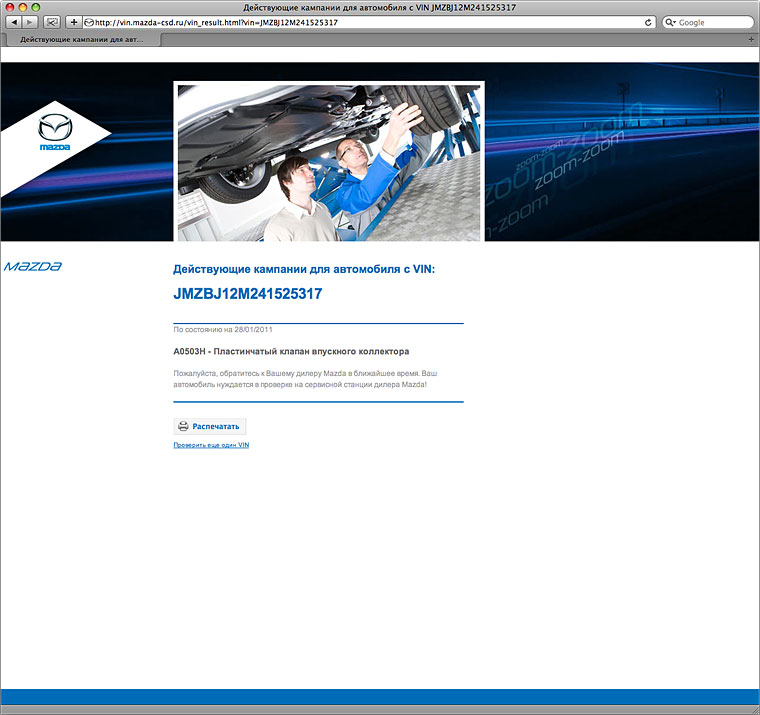This screenshot has width=760, height=715.
Task: Click the new tab plus button
Action: [751, 39]
